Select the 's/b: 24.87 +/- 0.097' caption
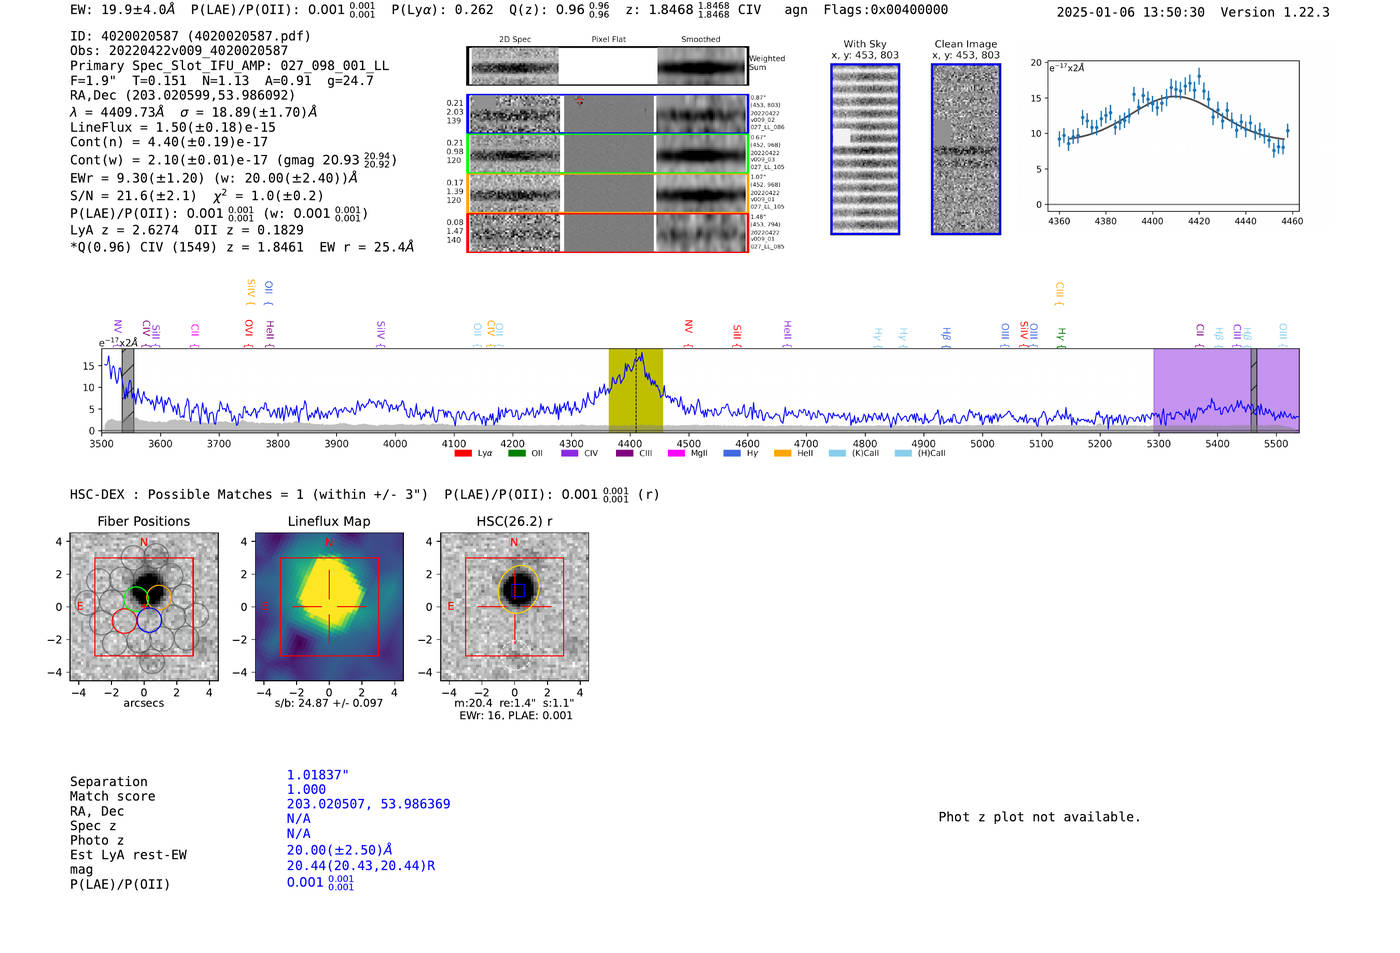 click(329, 703)
